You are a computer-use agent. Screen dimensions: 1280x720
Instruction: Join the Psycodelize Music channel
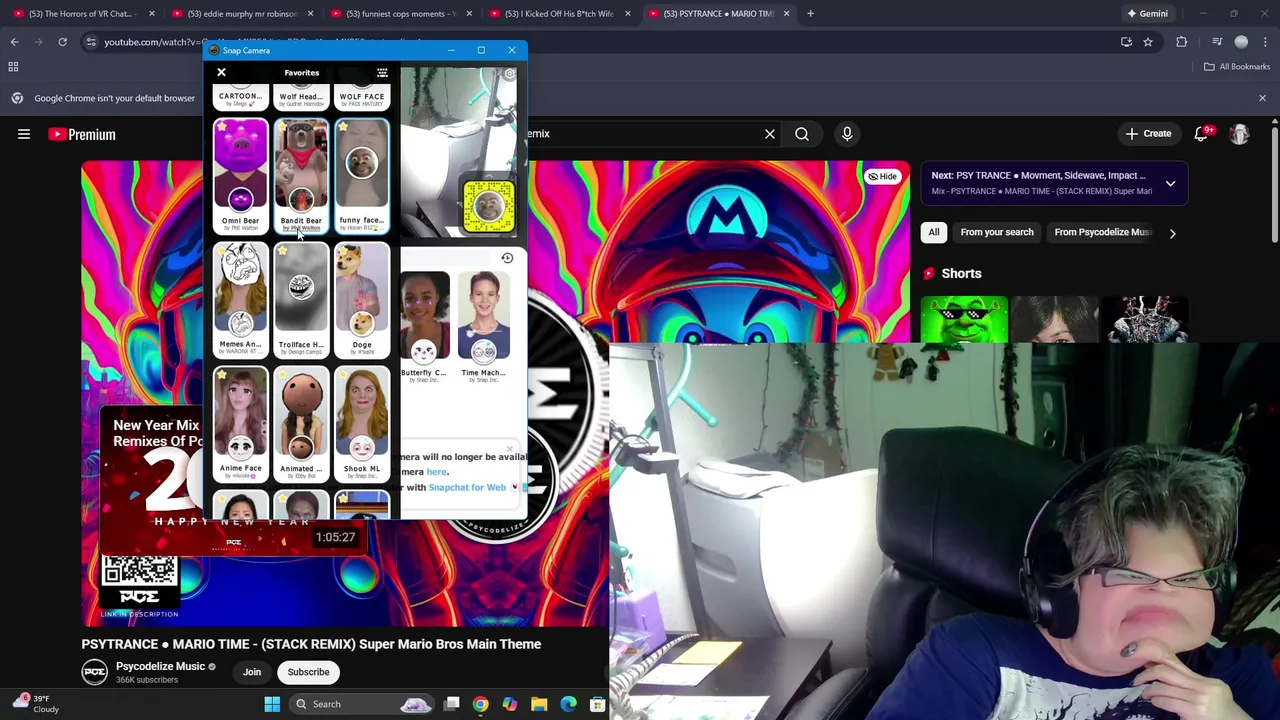252,672
